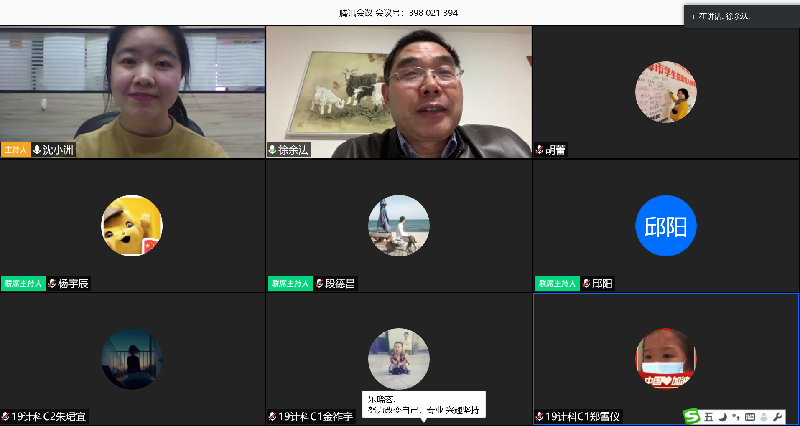Screen dimensions: 800x426
Task: Select the Pikachu avatar of 杨宇辰
Action: (132, 225)
